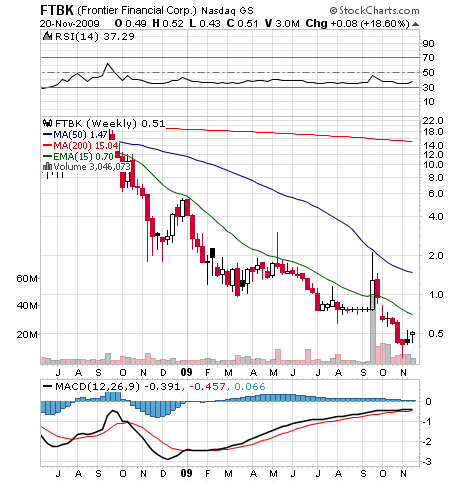This screenshot has height=482, width=460.
Task: Click the 1.0 price axis label
Action: click(436, 295)
